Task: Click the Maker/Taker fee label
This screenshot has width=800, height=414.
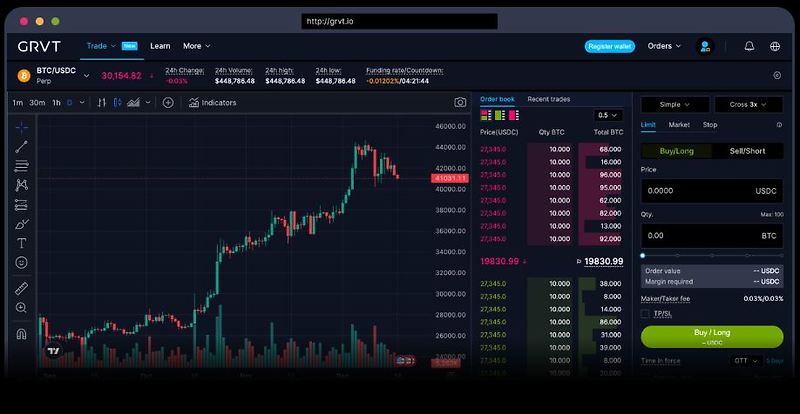Action: pos(665,299)
